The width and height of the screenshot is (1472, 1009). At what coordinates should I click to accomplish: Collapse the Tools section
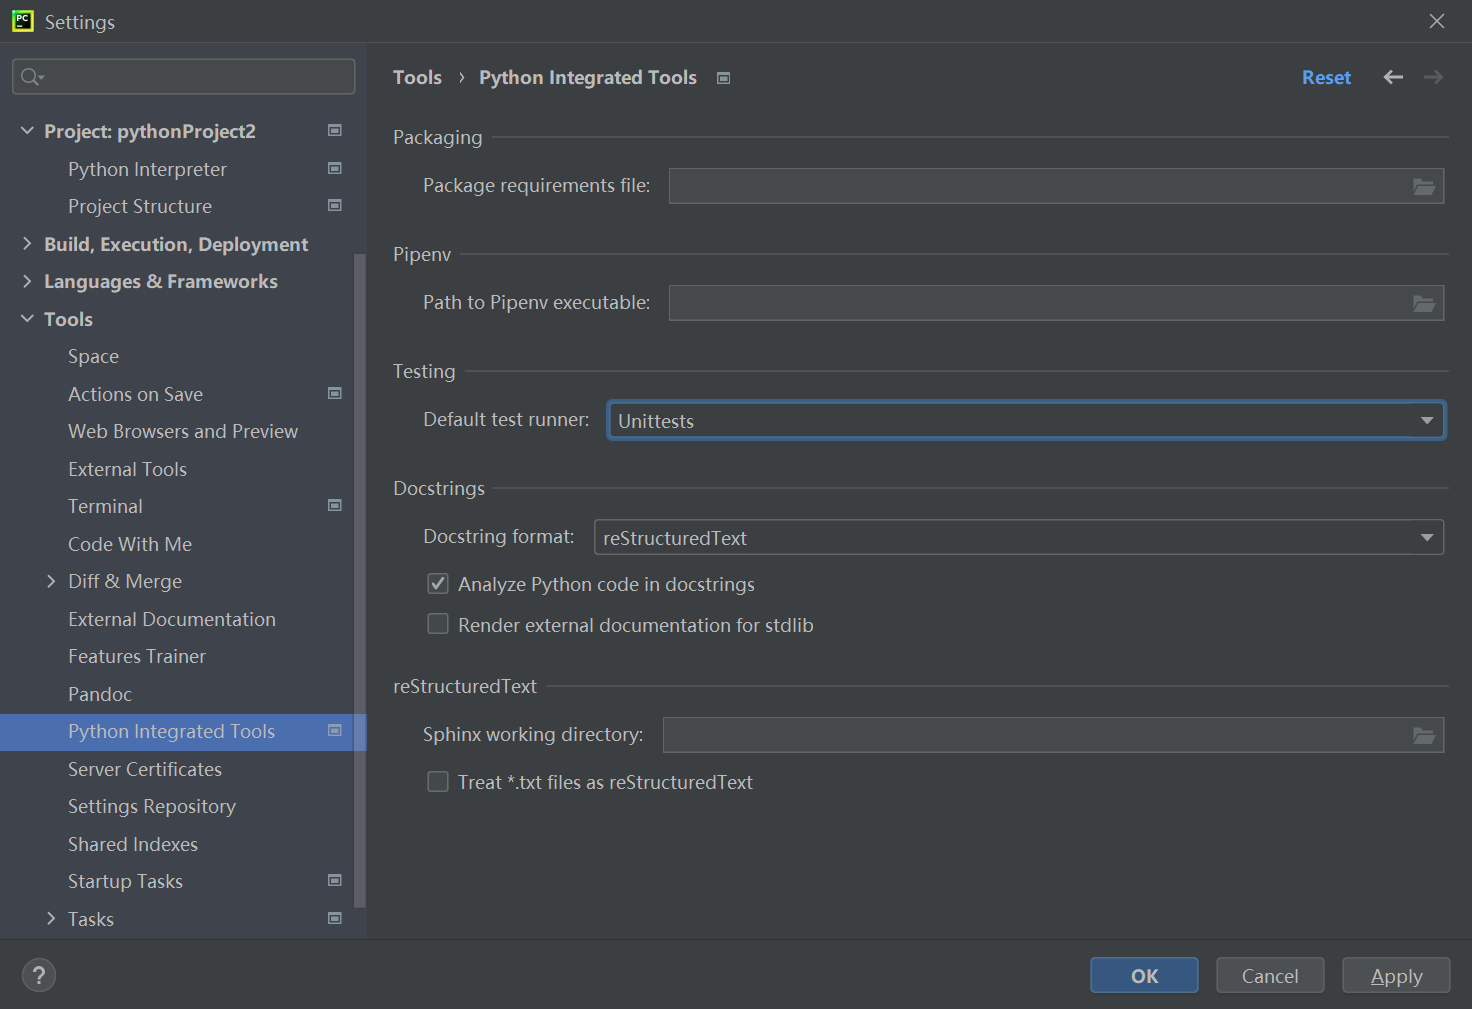tap(27, 319)
